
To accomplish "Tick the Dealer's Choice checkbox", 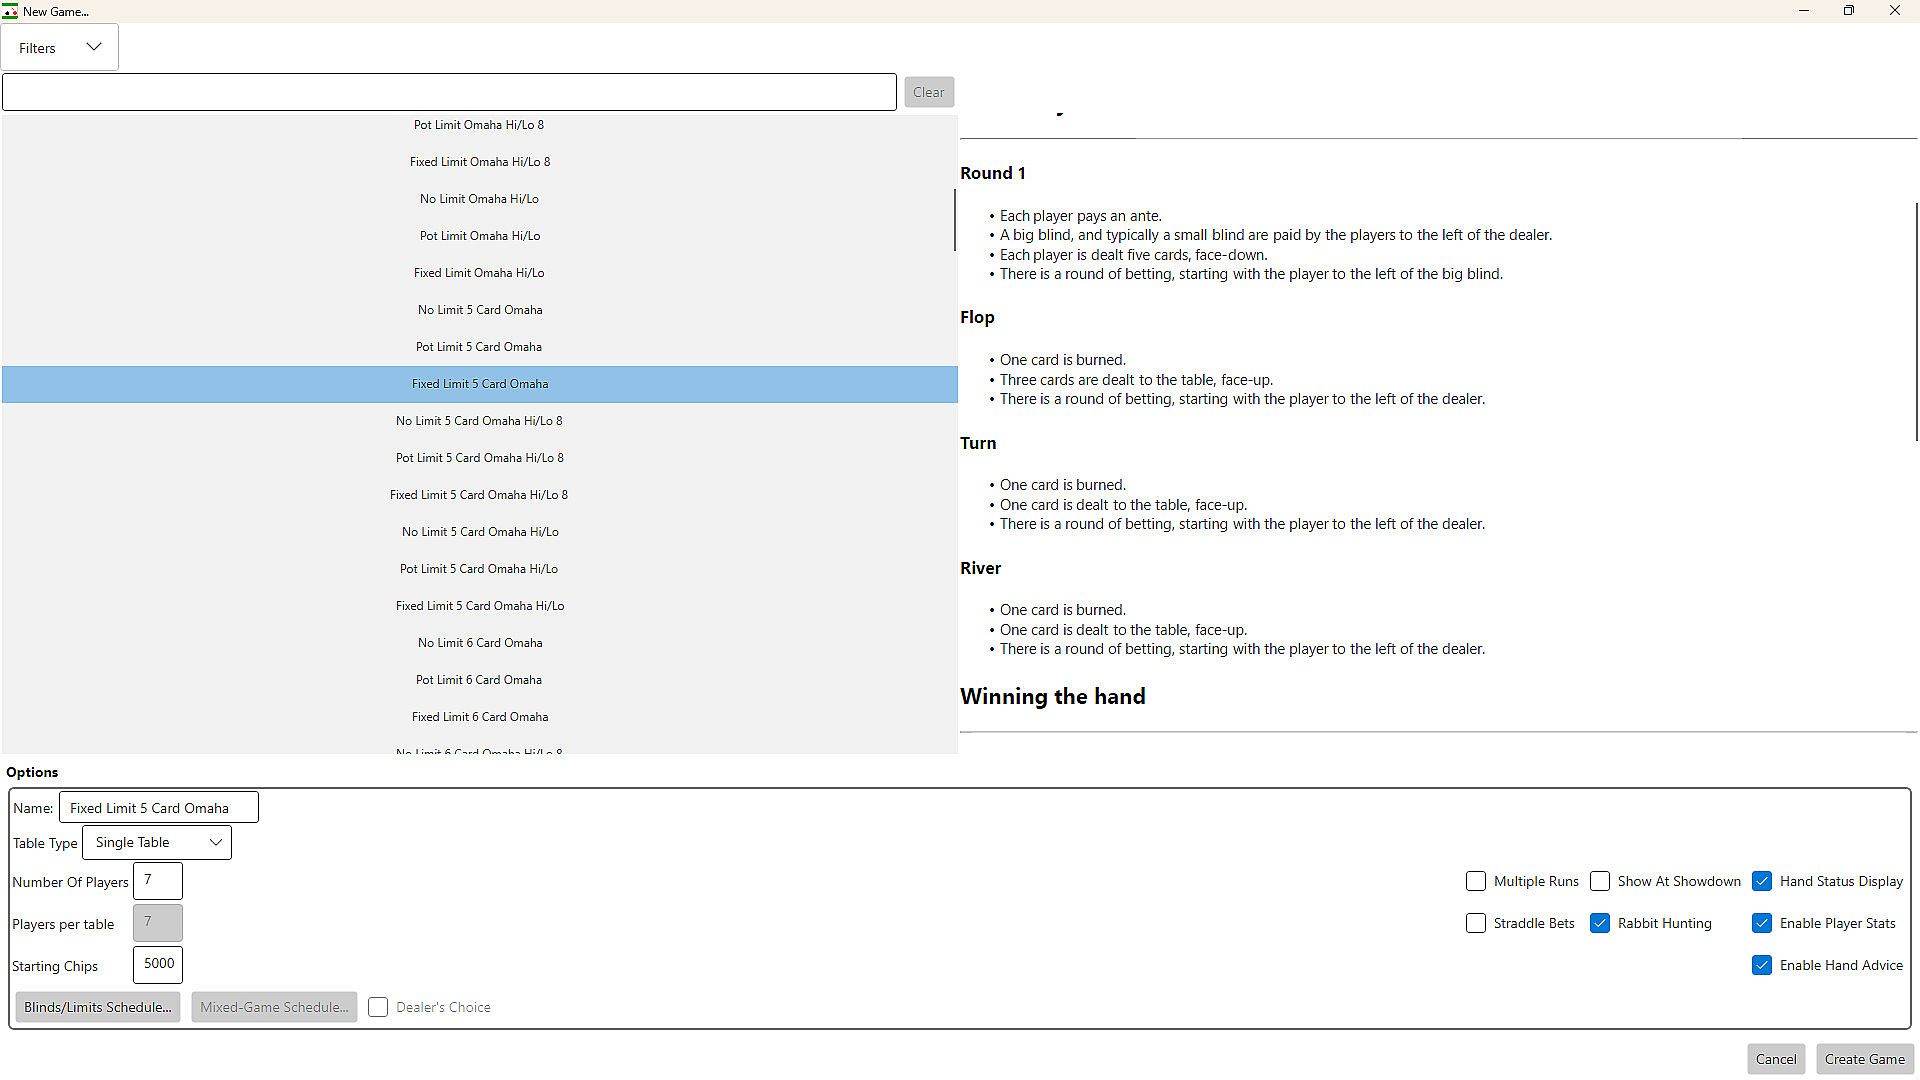I will coord(378,1007).
